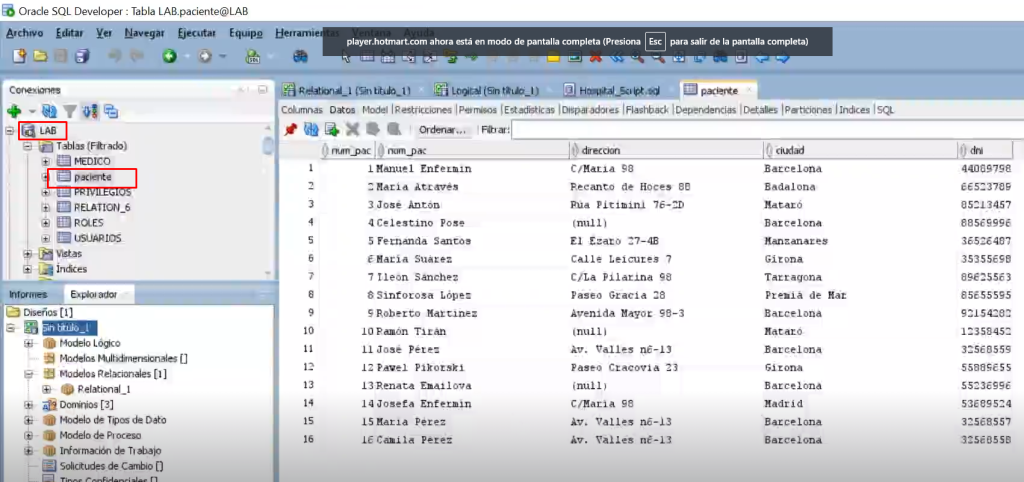
Task: Click in the Filtrar input field
Action: [767, 129]
